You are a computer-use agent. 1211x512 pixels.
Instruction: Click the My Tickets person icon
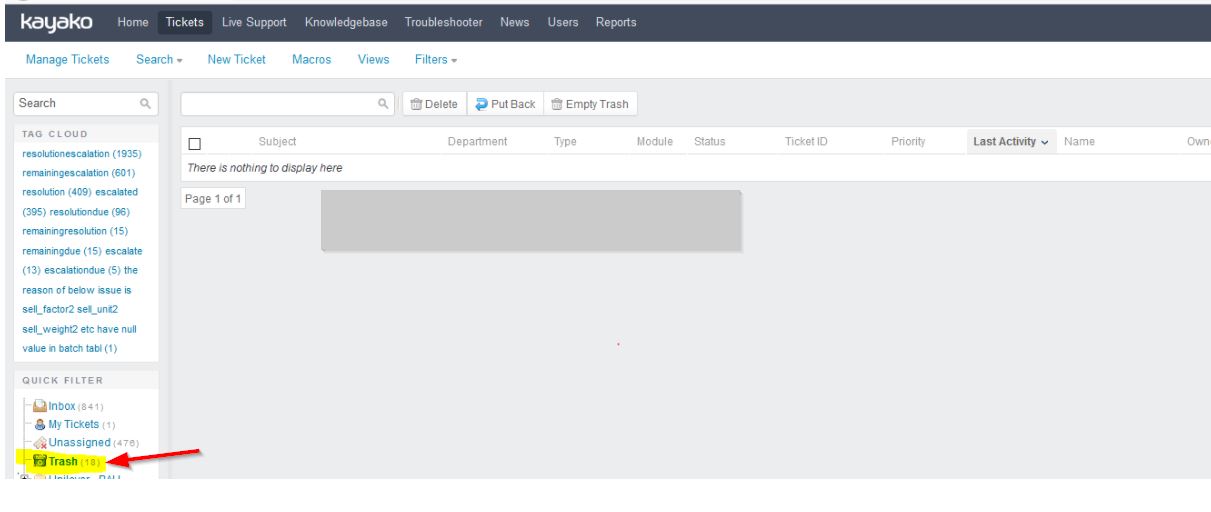40,424
